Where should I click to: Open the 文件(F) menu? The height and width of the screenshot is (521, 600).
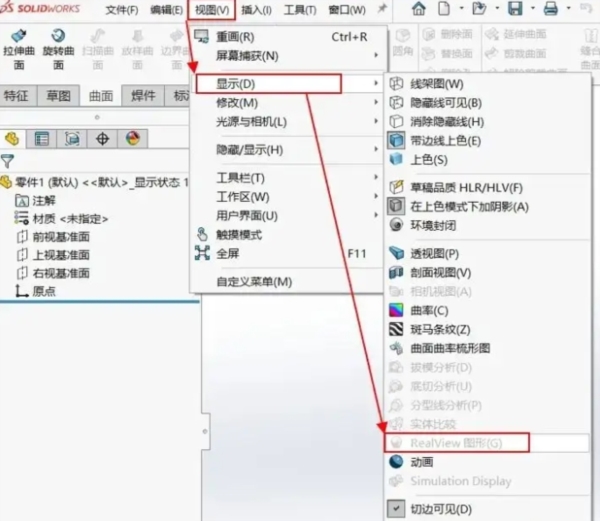click(122, 10)
